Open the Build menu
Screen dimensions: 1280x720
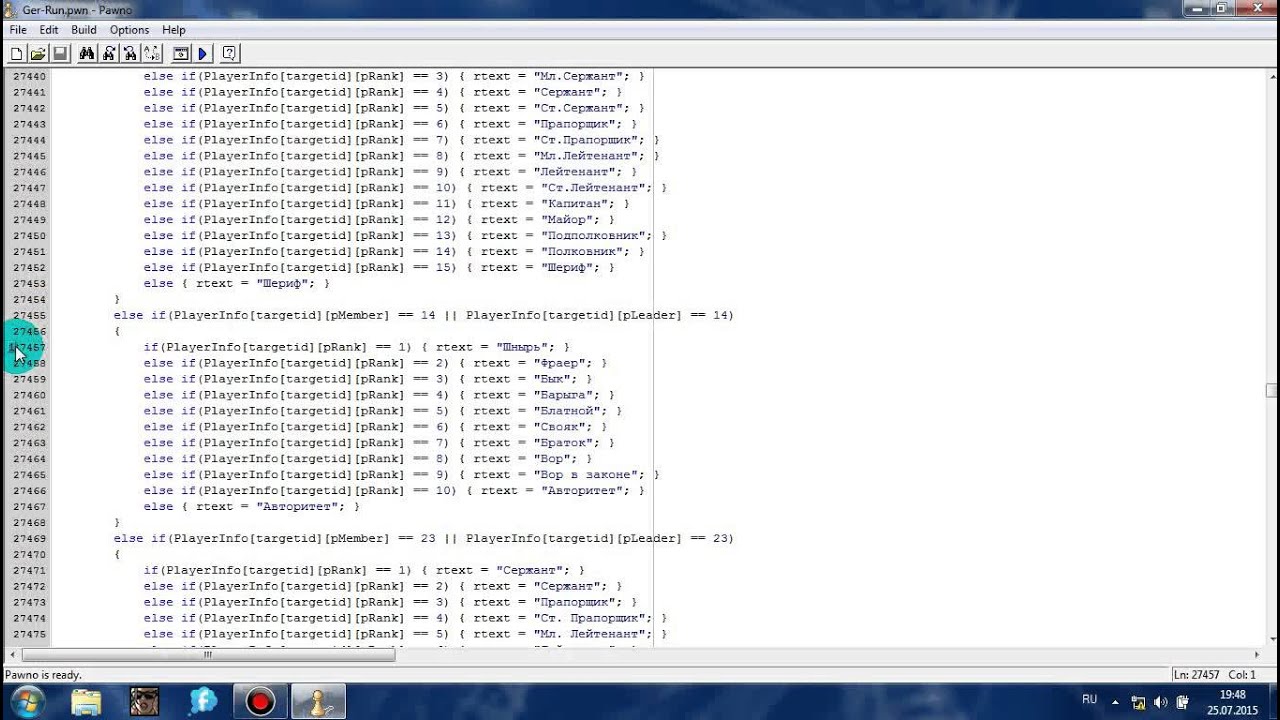point(84,30)
